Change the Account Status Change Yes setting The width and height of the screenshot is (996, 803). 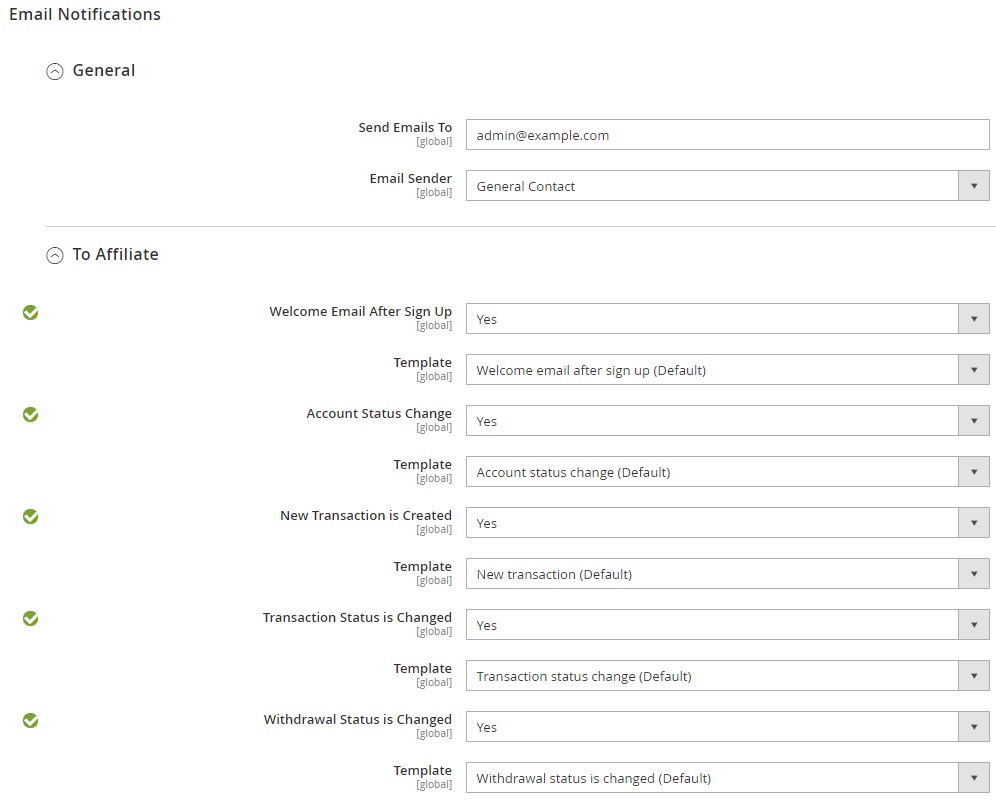point(727,421)
